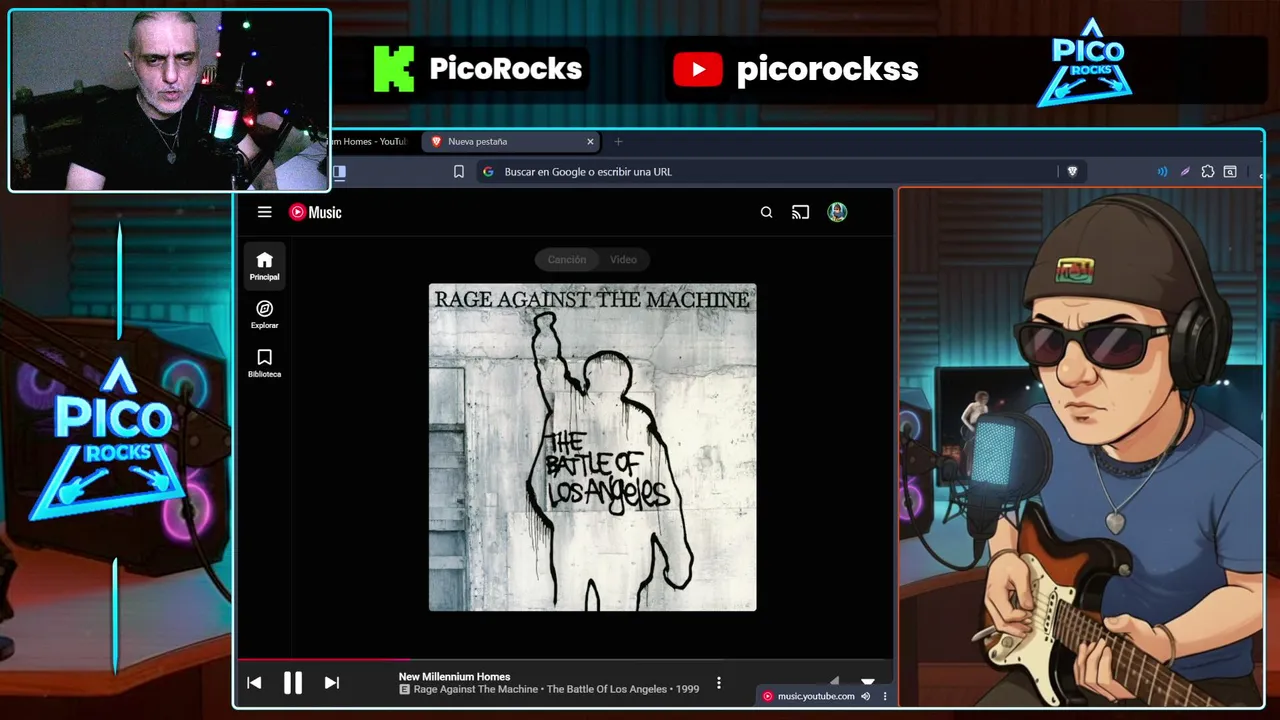The image size is (1280, 720).
Task: Close the Nueva pestaña tab
Action: [x=590, y=142]
